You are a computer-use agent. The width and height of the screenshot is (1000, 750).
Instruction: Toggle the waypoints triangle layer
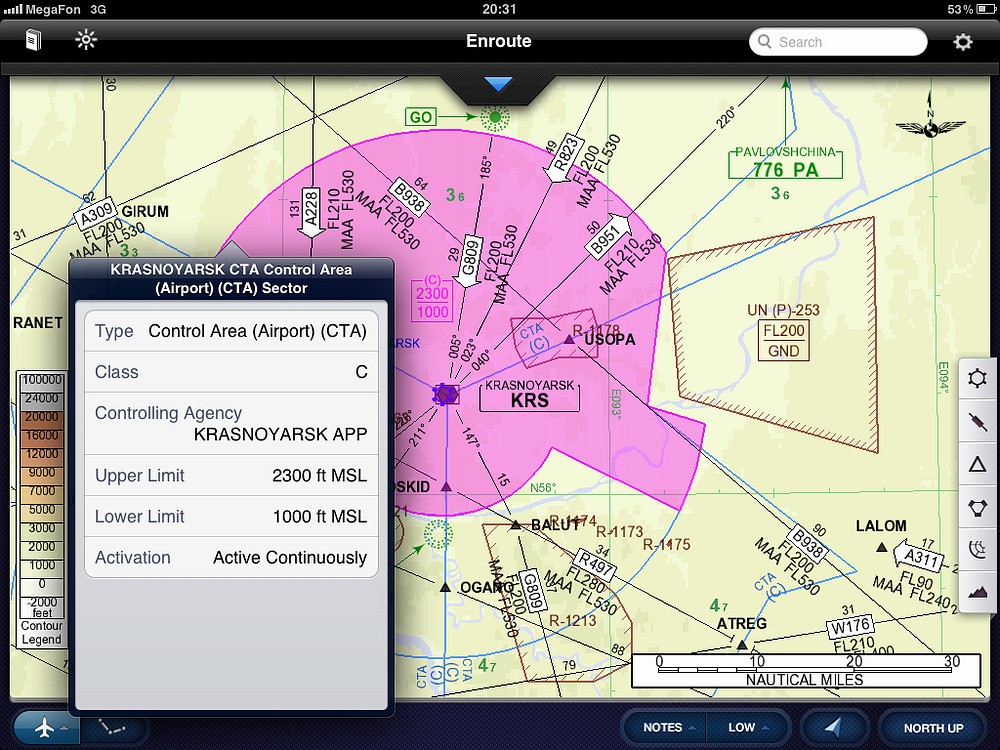coord(977,464)
